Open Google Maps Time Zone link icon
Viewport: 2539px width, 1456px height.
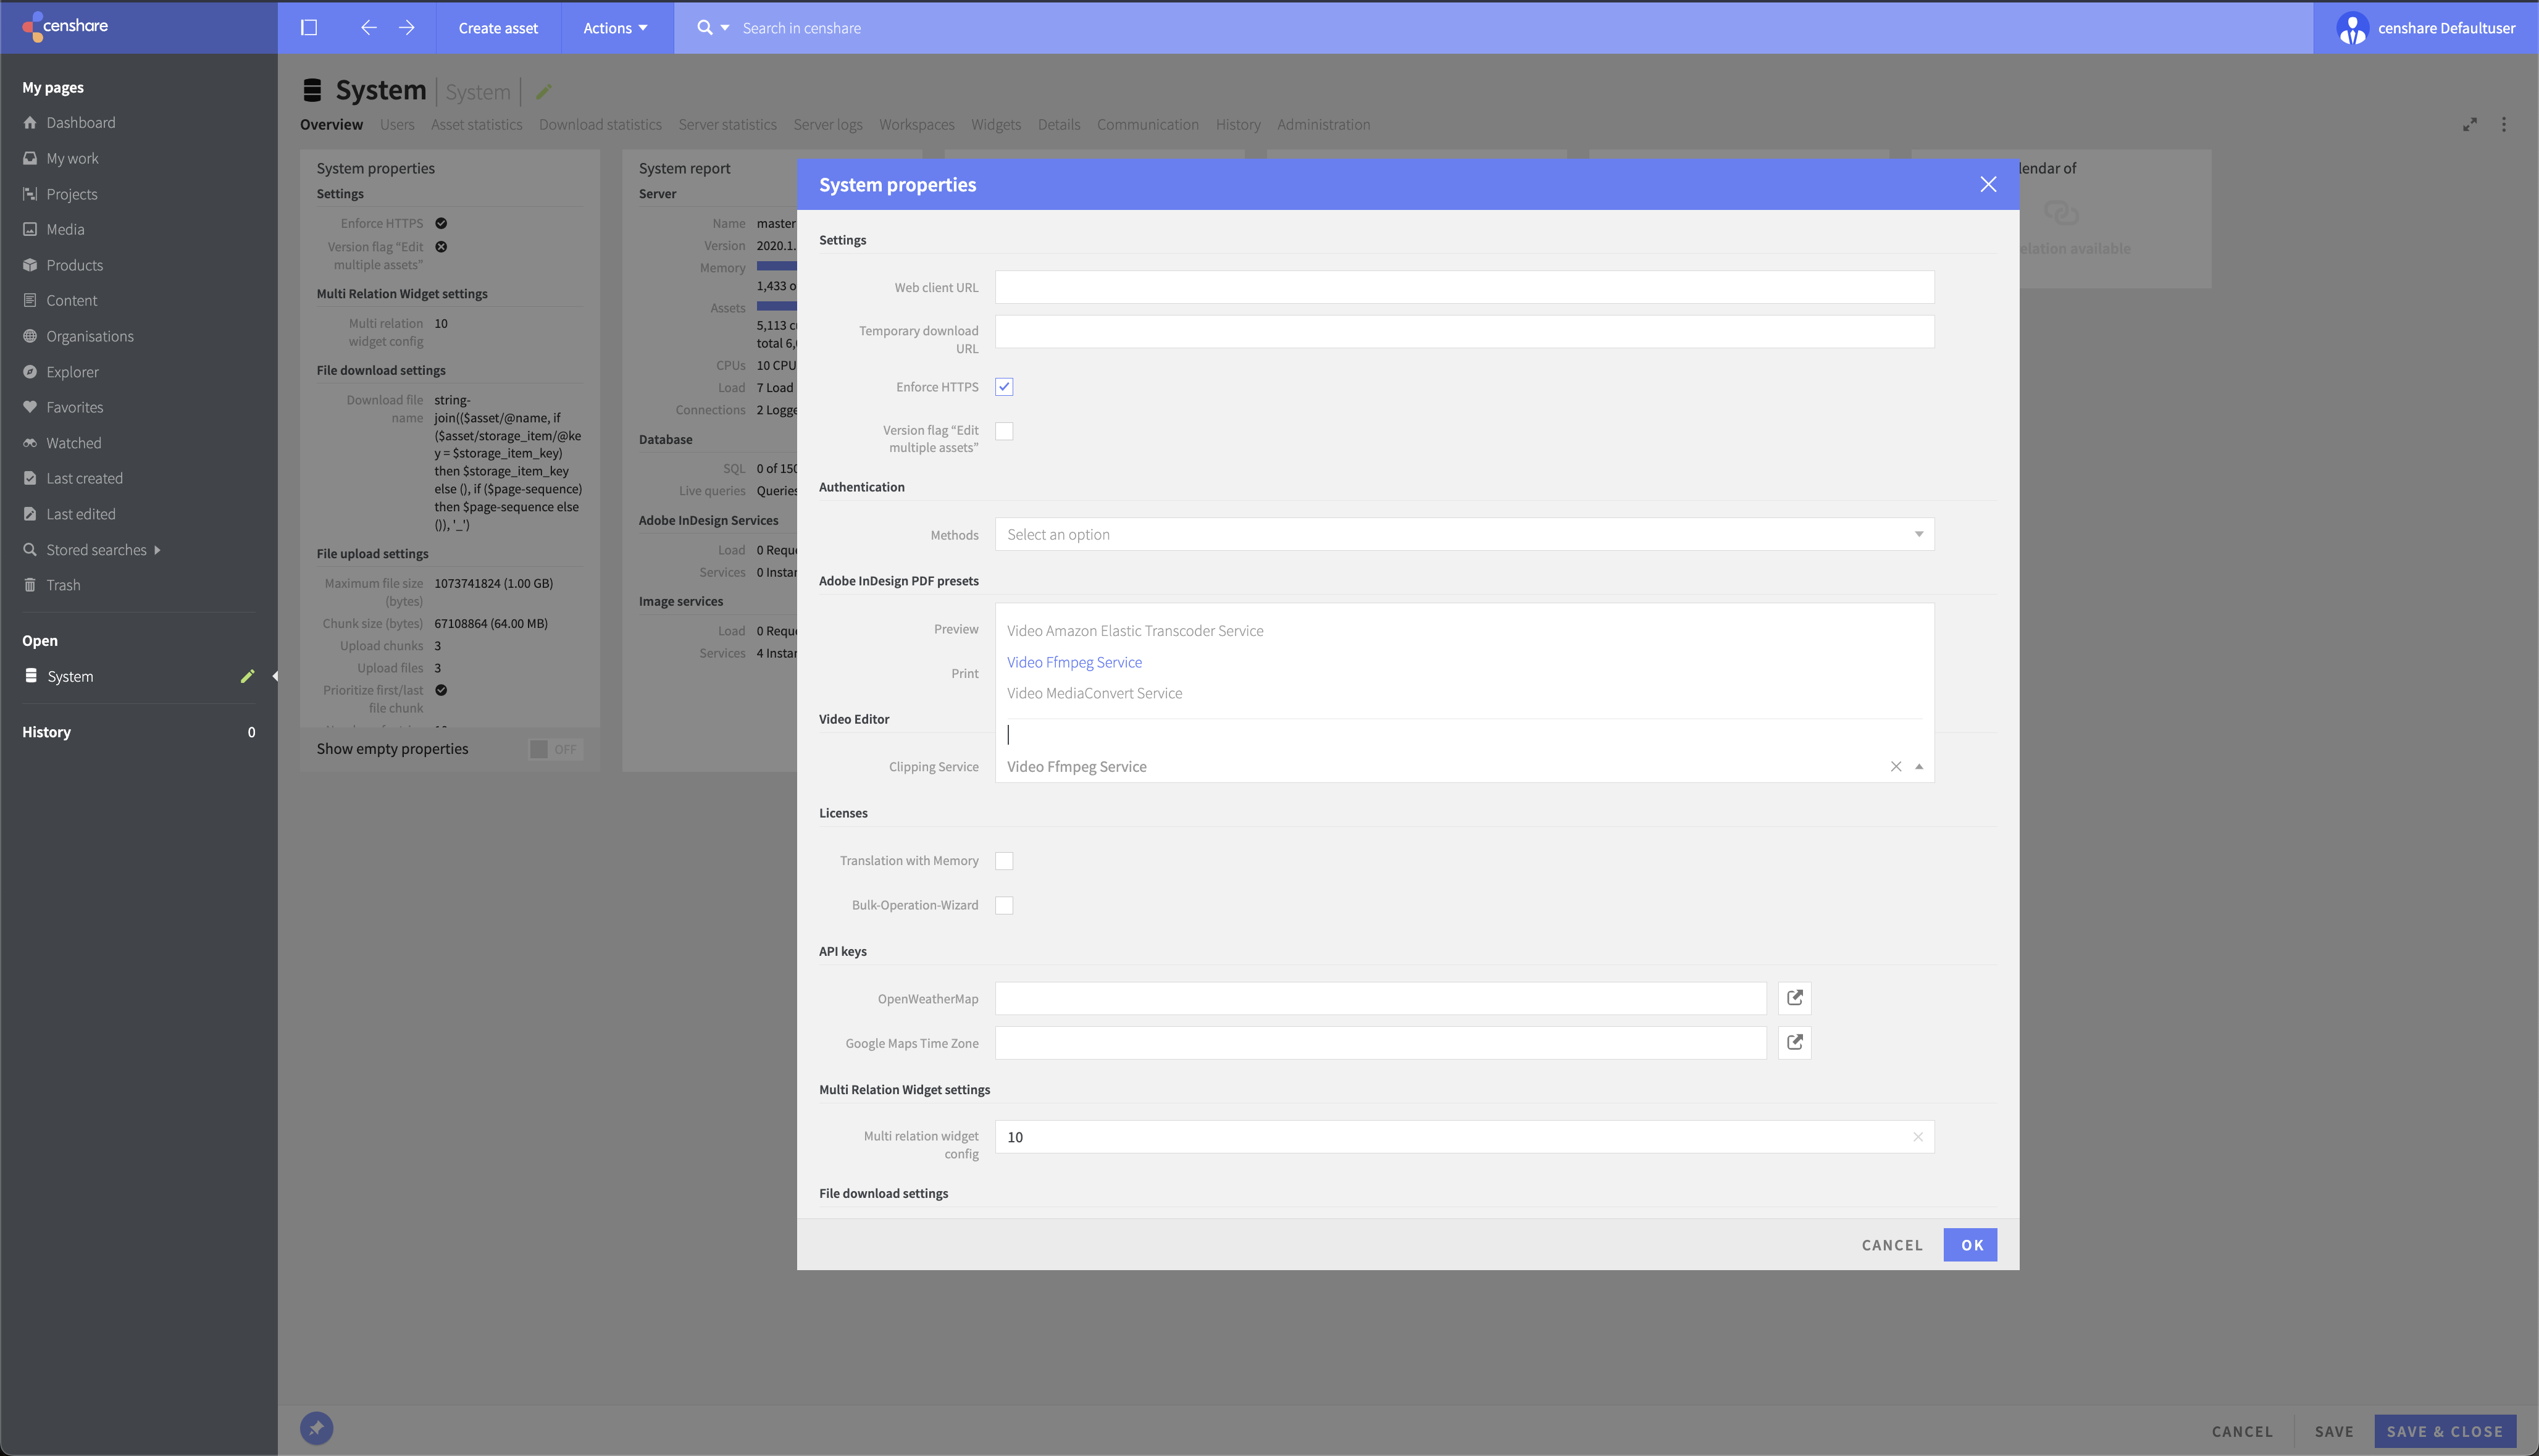coord(1794,1042)
